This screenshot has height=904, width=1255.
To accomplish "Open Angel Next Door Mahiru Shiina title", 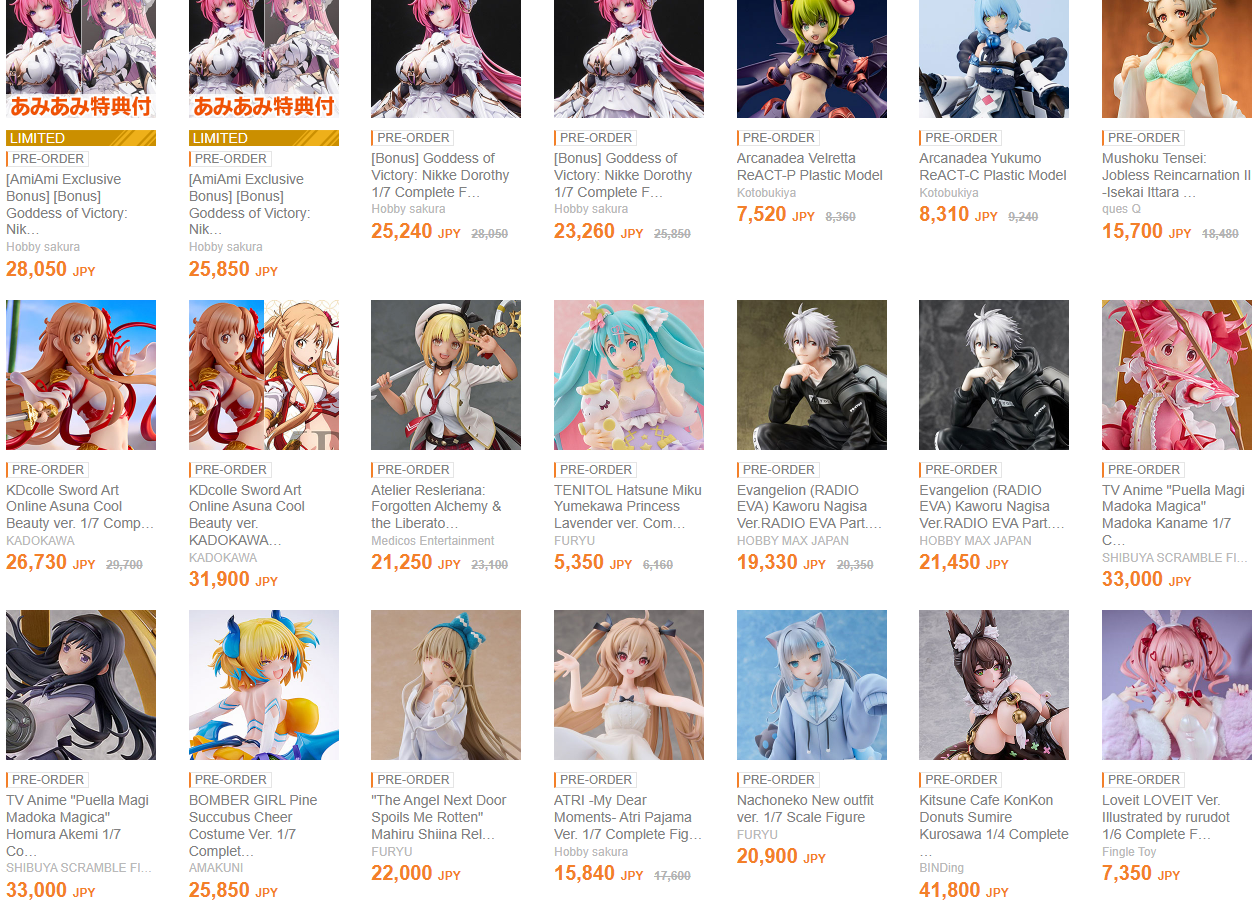I will (x=438, y=817).
